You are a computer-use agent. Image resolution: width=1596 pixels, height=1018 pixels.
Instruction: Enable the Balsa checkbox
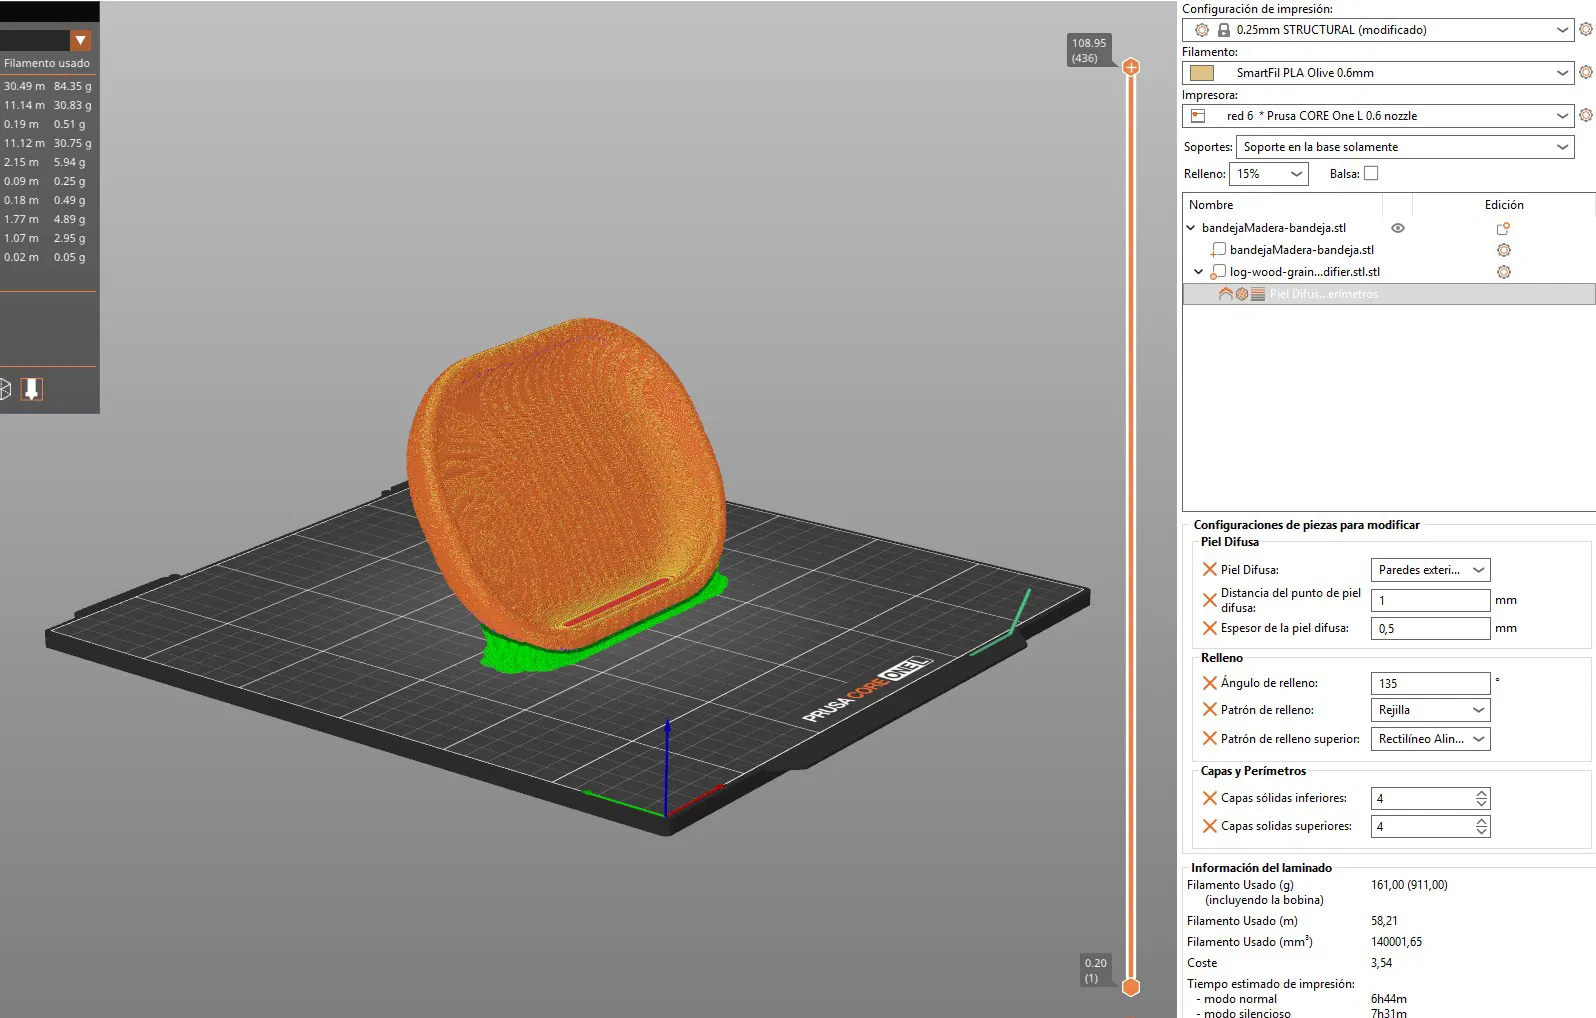point(1371,174)
